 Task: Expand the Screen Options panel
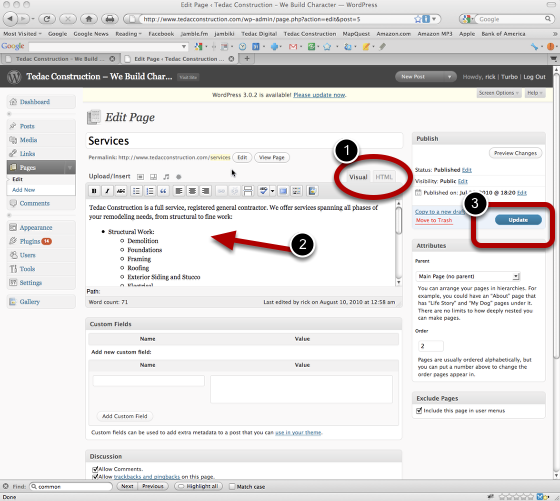point(499,93)
